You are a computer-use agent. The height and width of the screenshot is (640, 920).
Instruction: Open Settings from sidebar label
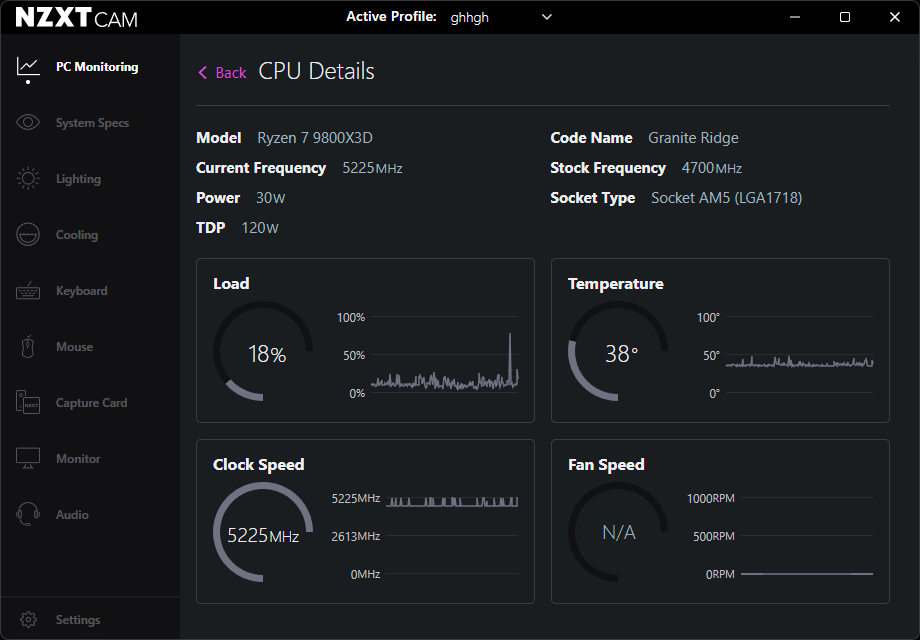tap(78, 619)
